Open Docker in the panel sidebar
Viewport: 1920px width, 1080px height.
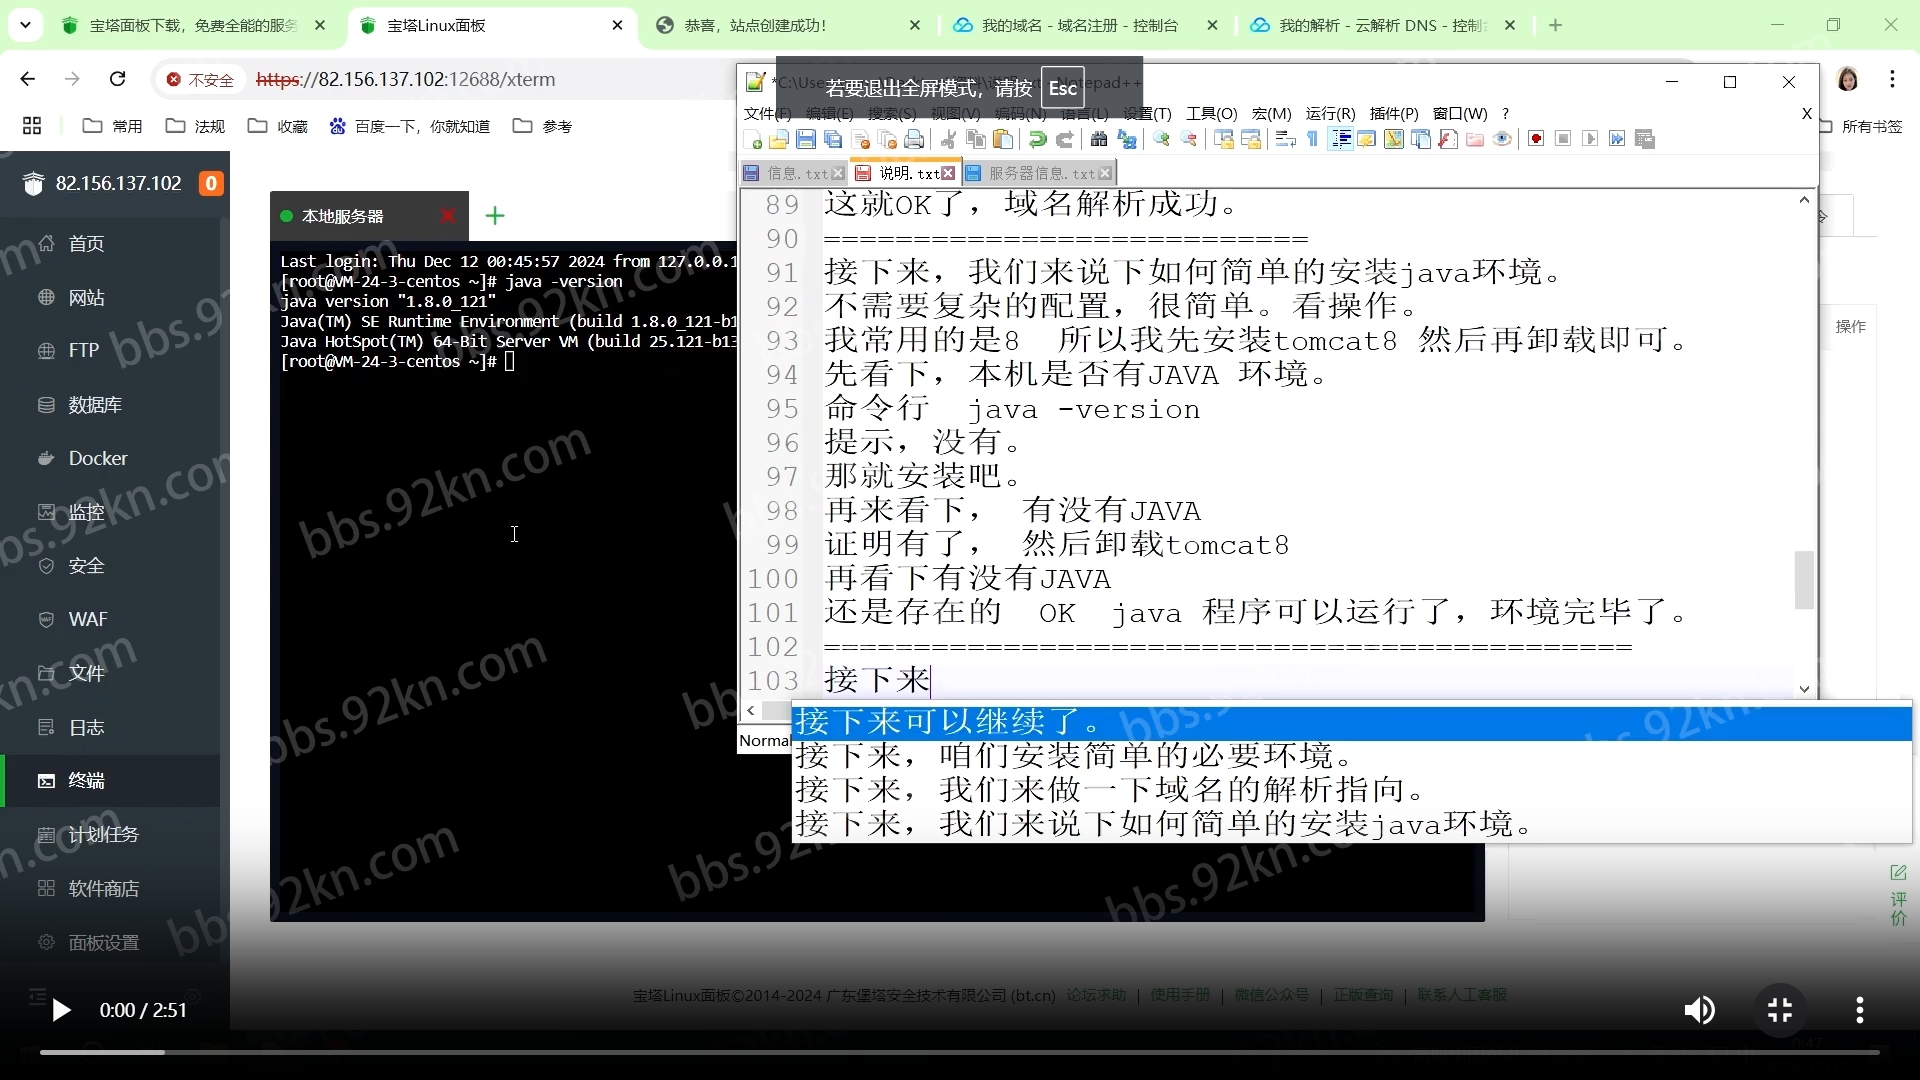pyautogui.click(x=110, y=459)
